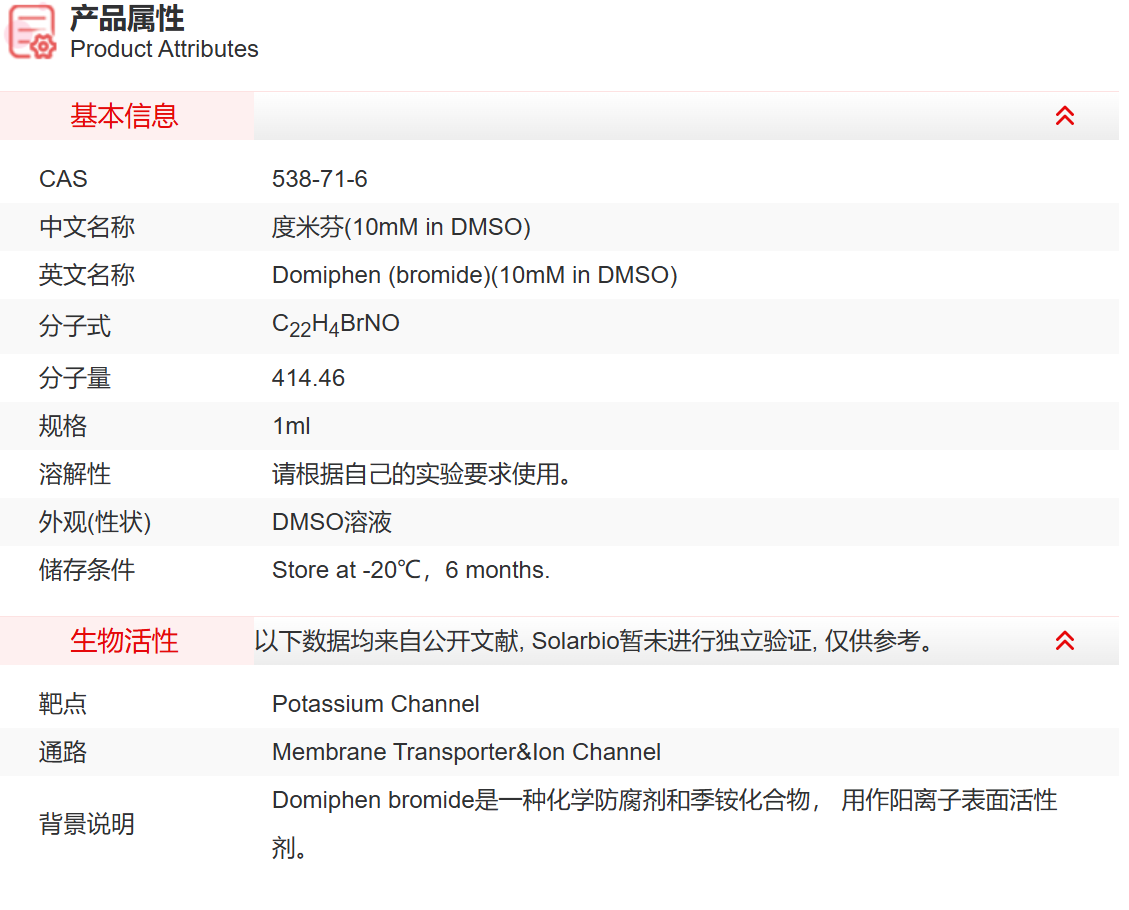Select the 靶点 value Potassium Channel
Image resolution: width=1129 pixels, height=910 pixels.
click(375, 704)
